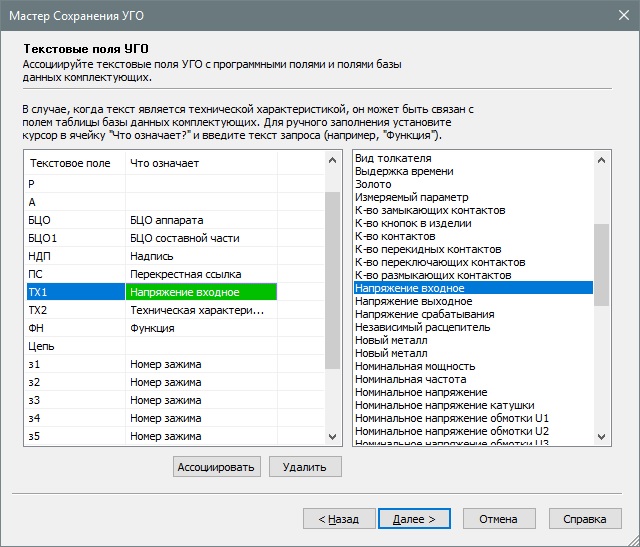Click the Ассоциировать button
The height and width of the screenshot is (547, 640).
click(218, 467)
